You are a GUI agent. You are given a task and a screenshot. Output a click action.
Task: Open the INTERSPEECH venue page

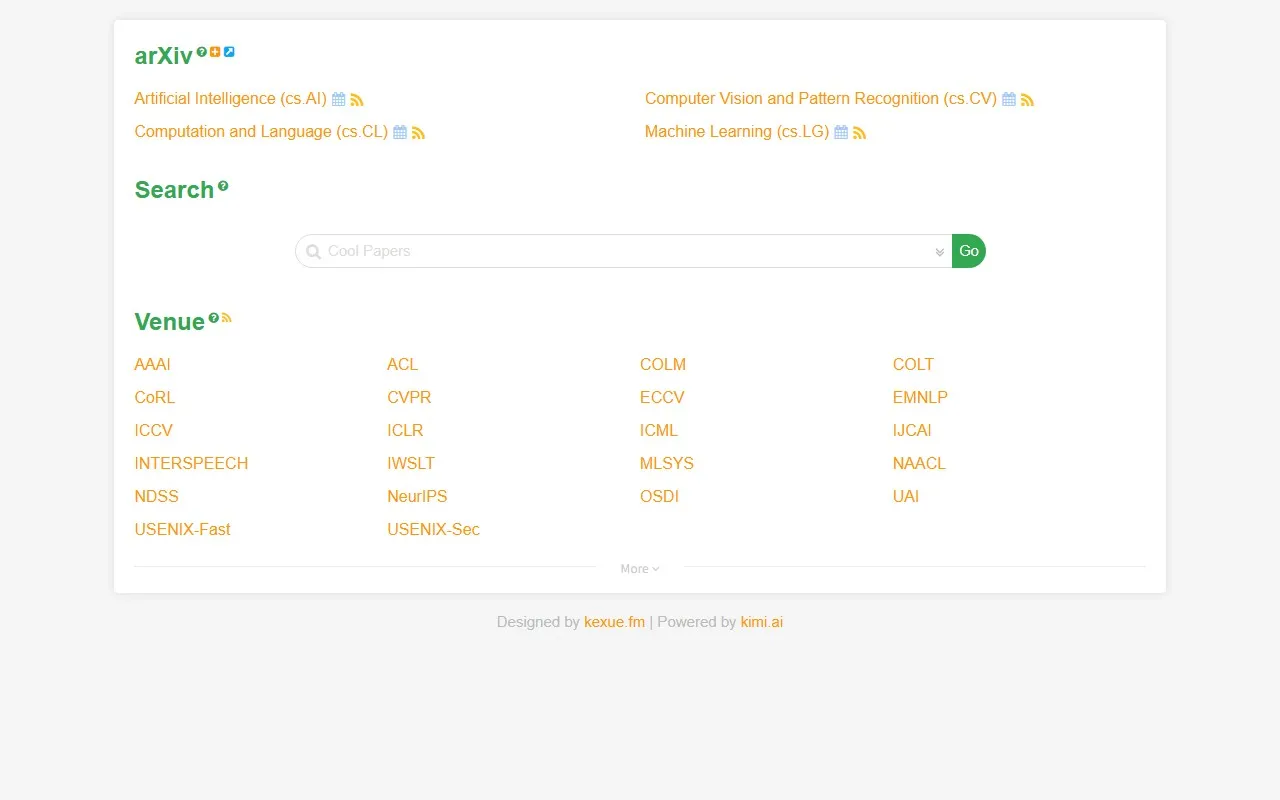[191, 464]
